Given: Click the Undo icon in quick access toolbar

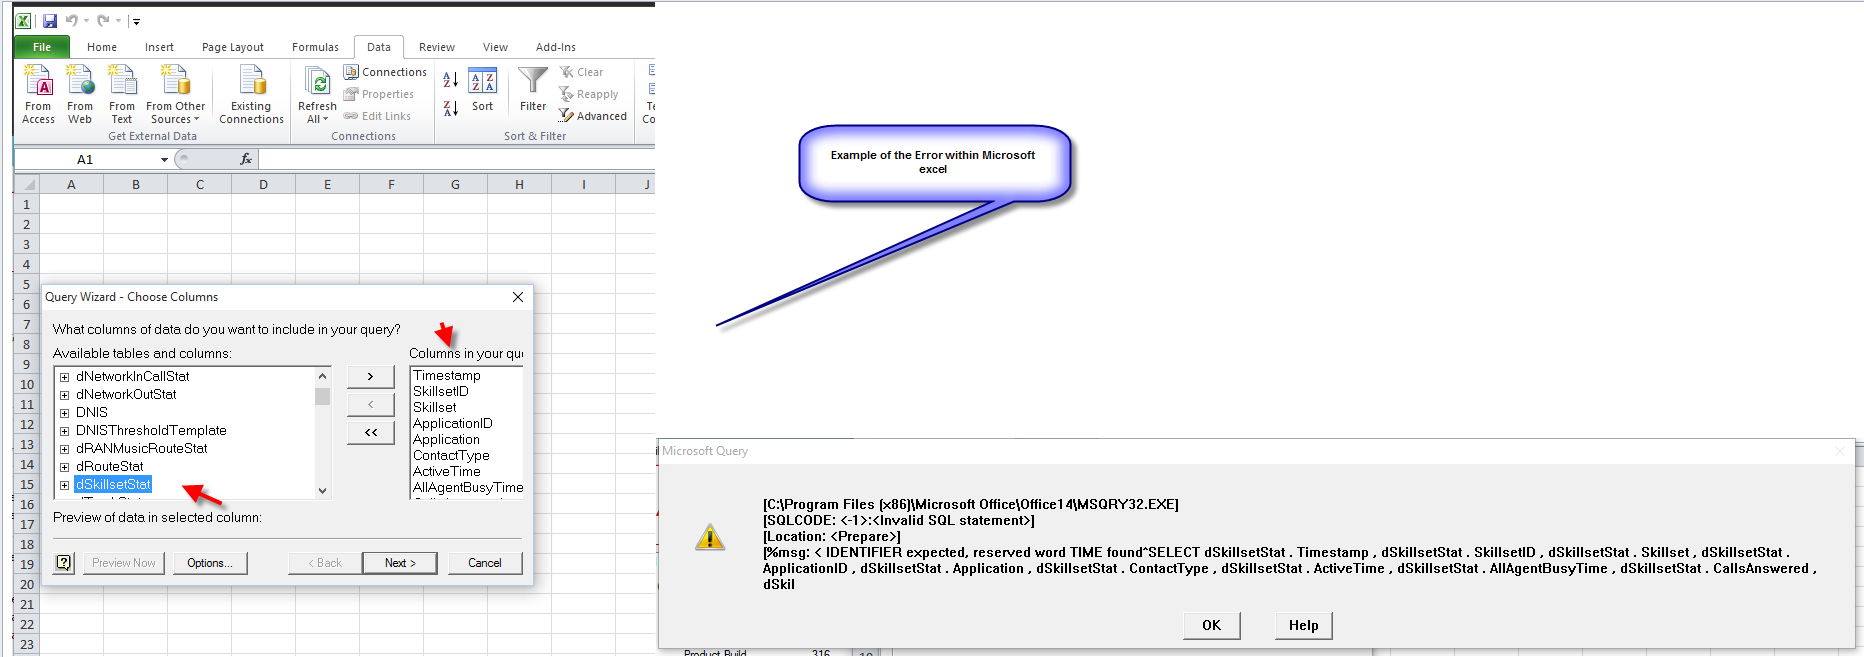Looking at the screenshot, I should tap(71, 20).
